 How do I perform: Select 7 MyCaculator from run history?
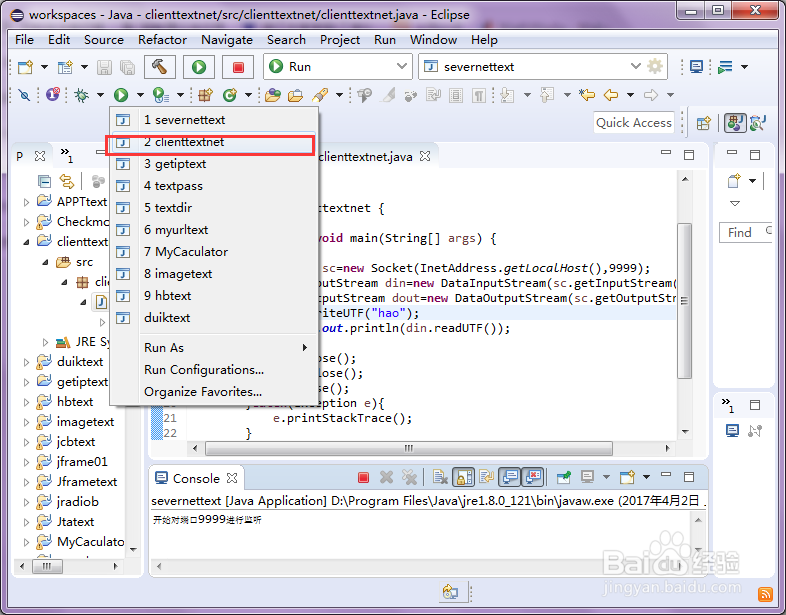[x=214, y=252]
